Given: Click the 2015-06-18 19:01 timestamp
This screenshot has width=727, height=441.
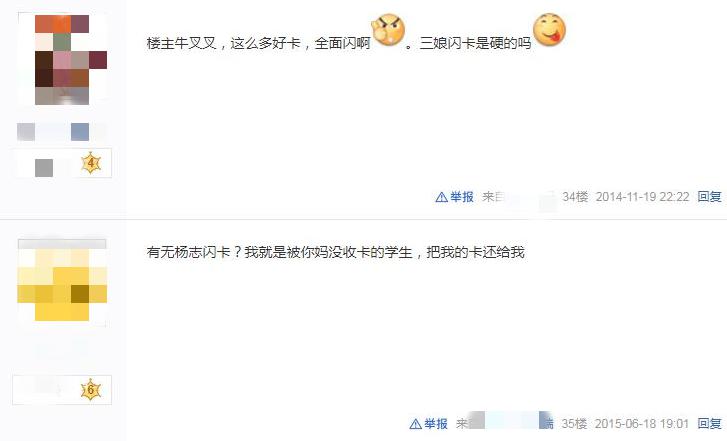Looking at the screenshot, I should (x=642, y=423).
